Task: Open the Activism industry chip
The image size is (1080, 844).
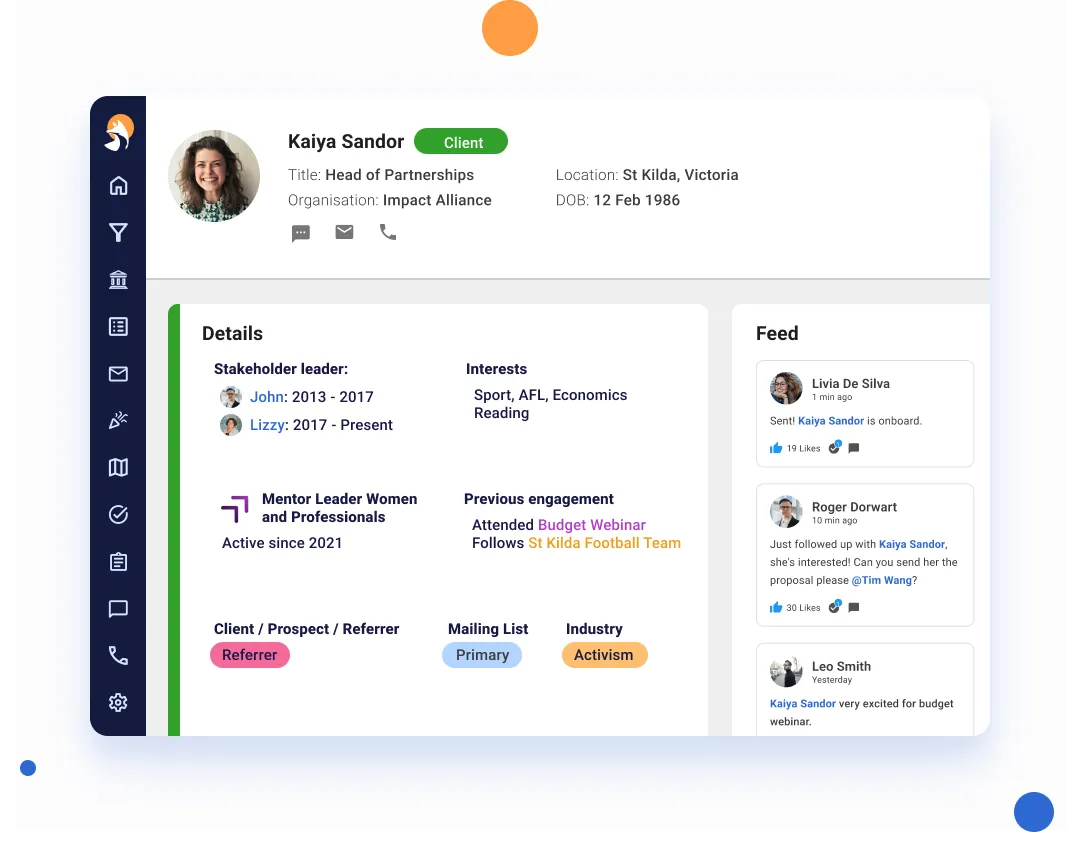Action: [604, 655]
